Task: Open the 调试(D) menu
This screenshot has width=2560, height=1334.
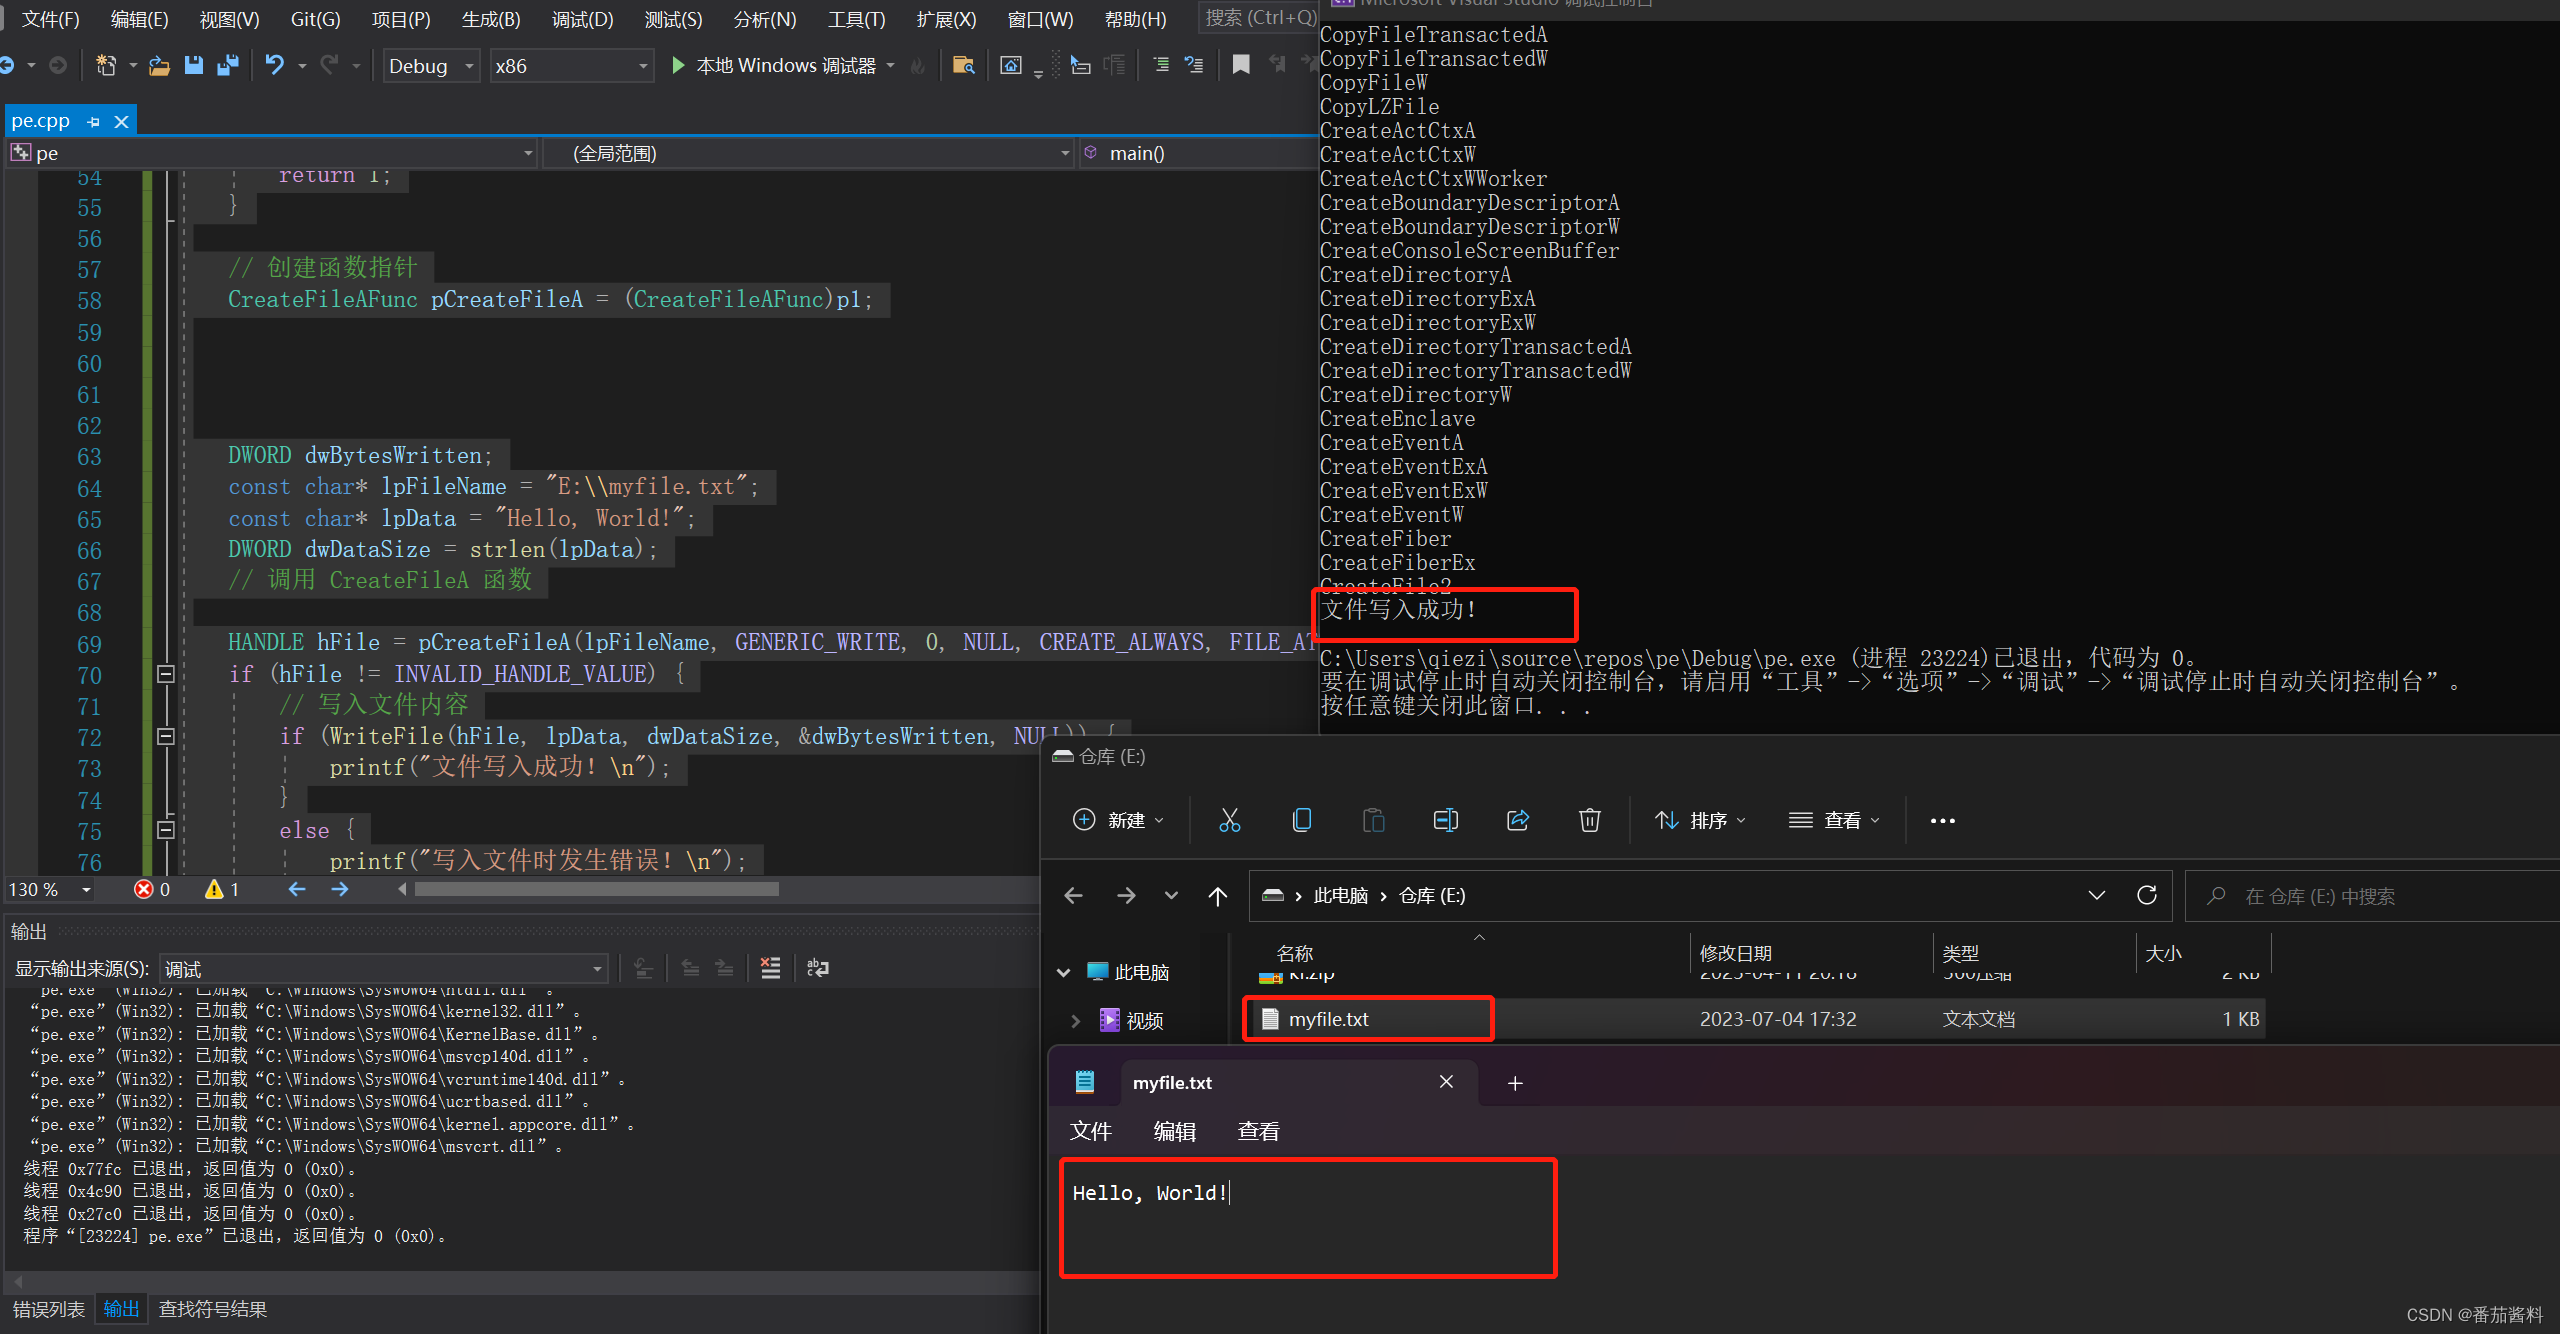Action: click(x=582, y=19)
